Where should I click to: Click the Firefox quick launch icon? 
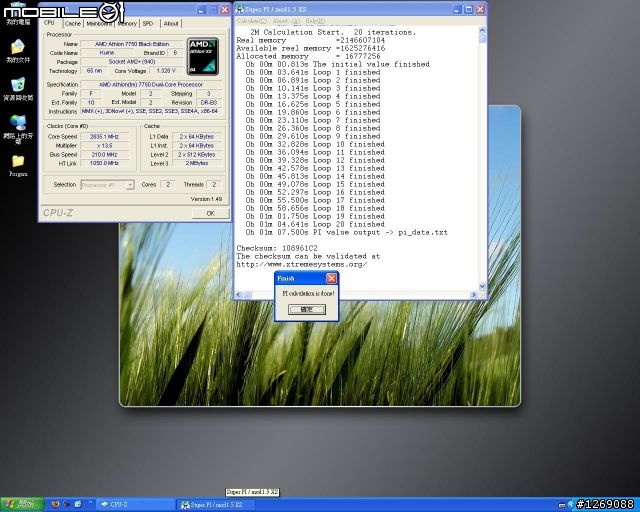(56, 504)
